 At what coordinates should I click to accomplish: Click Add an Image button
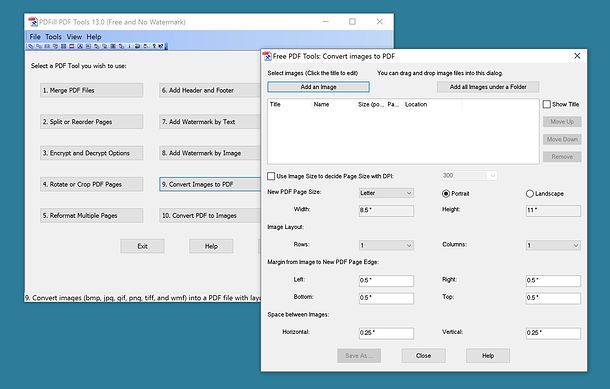coord(318,87)
